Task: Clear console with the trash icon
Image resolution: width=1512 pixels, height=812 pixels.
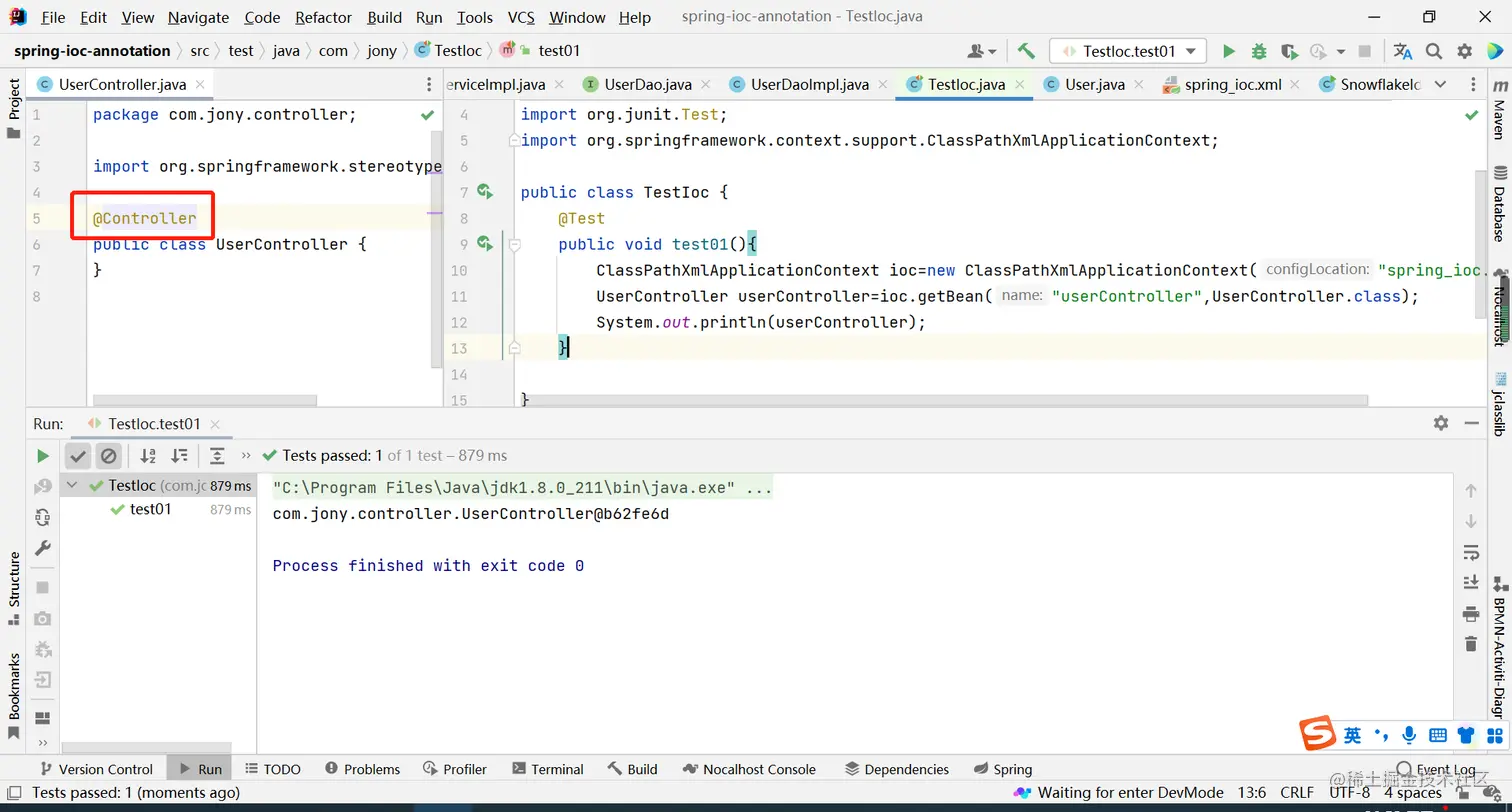Action: click(1470, 644)
